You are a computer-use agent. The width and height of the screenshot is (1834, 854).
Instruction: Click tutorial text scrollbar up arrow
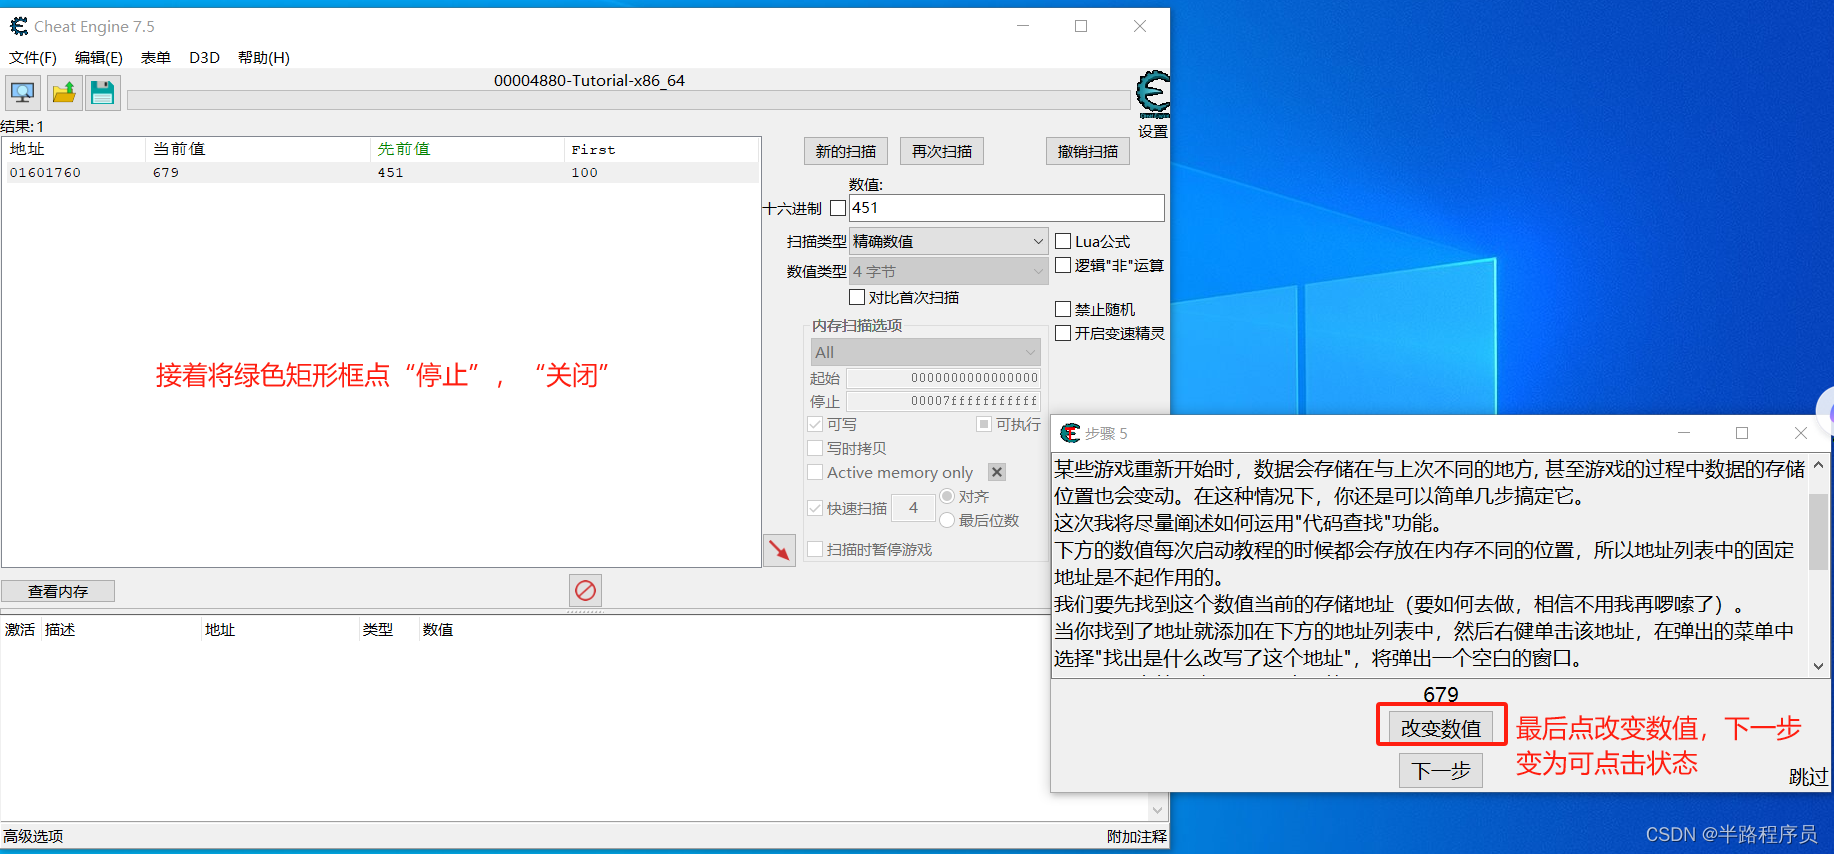pos(1818,465)
